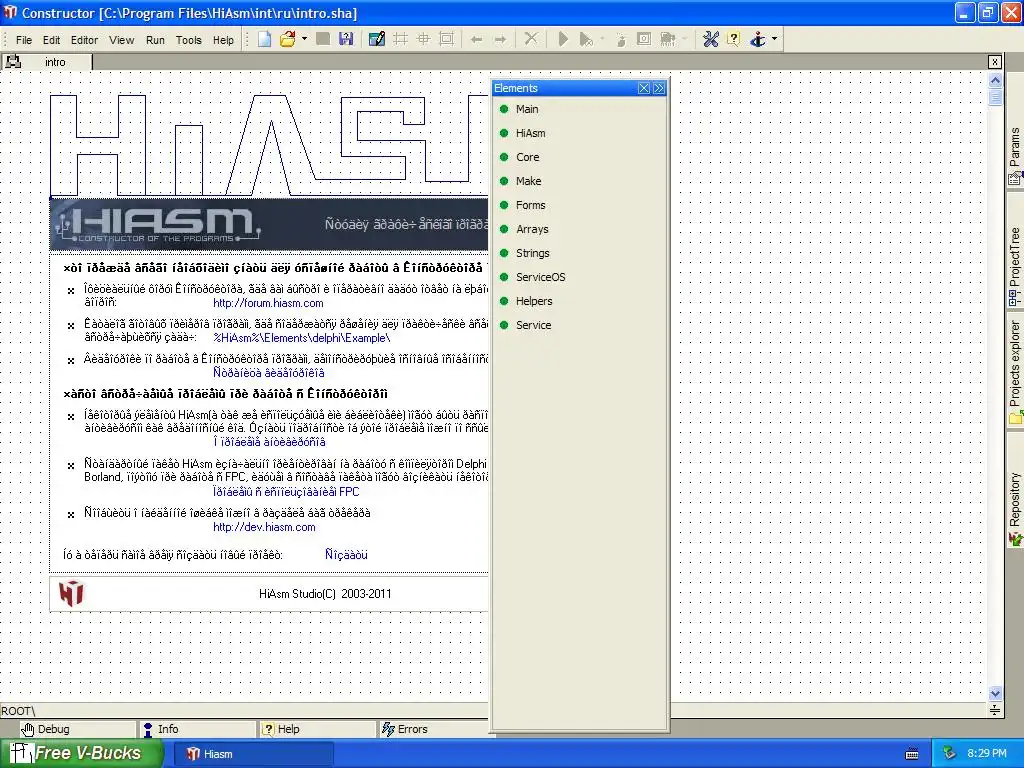Close the intro tab with the X button

coord(995,62)
